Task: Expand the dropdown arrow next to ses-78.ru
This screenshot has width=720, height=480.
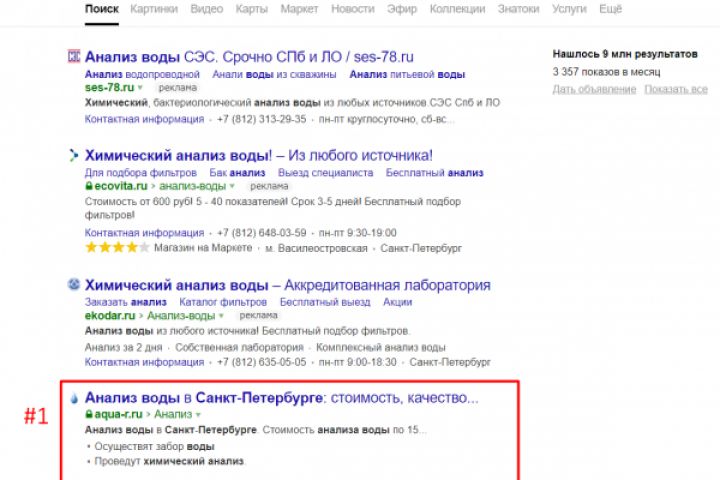Action: pos(140,87)
